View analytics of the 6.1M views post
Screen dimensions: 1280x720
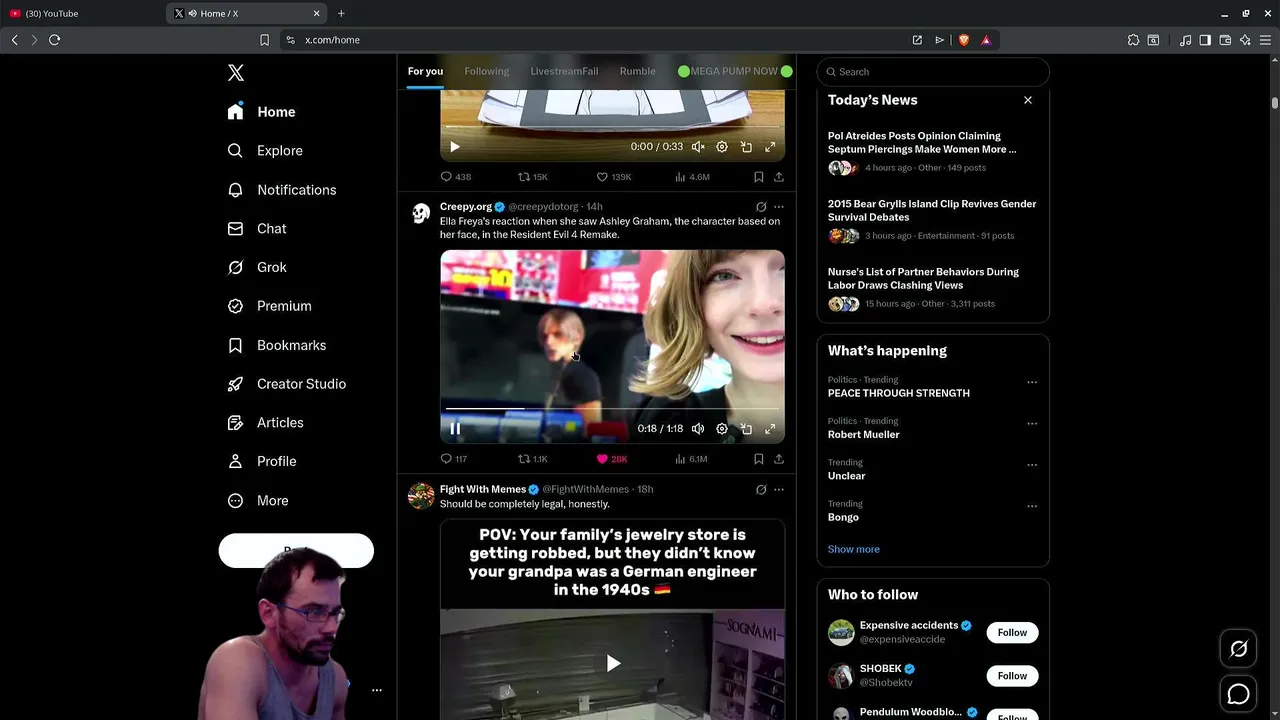pyautogui.click(x=691, y=459)
